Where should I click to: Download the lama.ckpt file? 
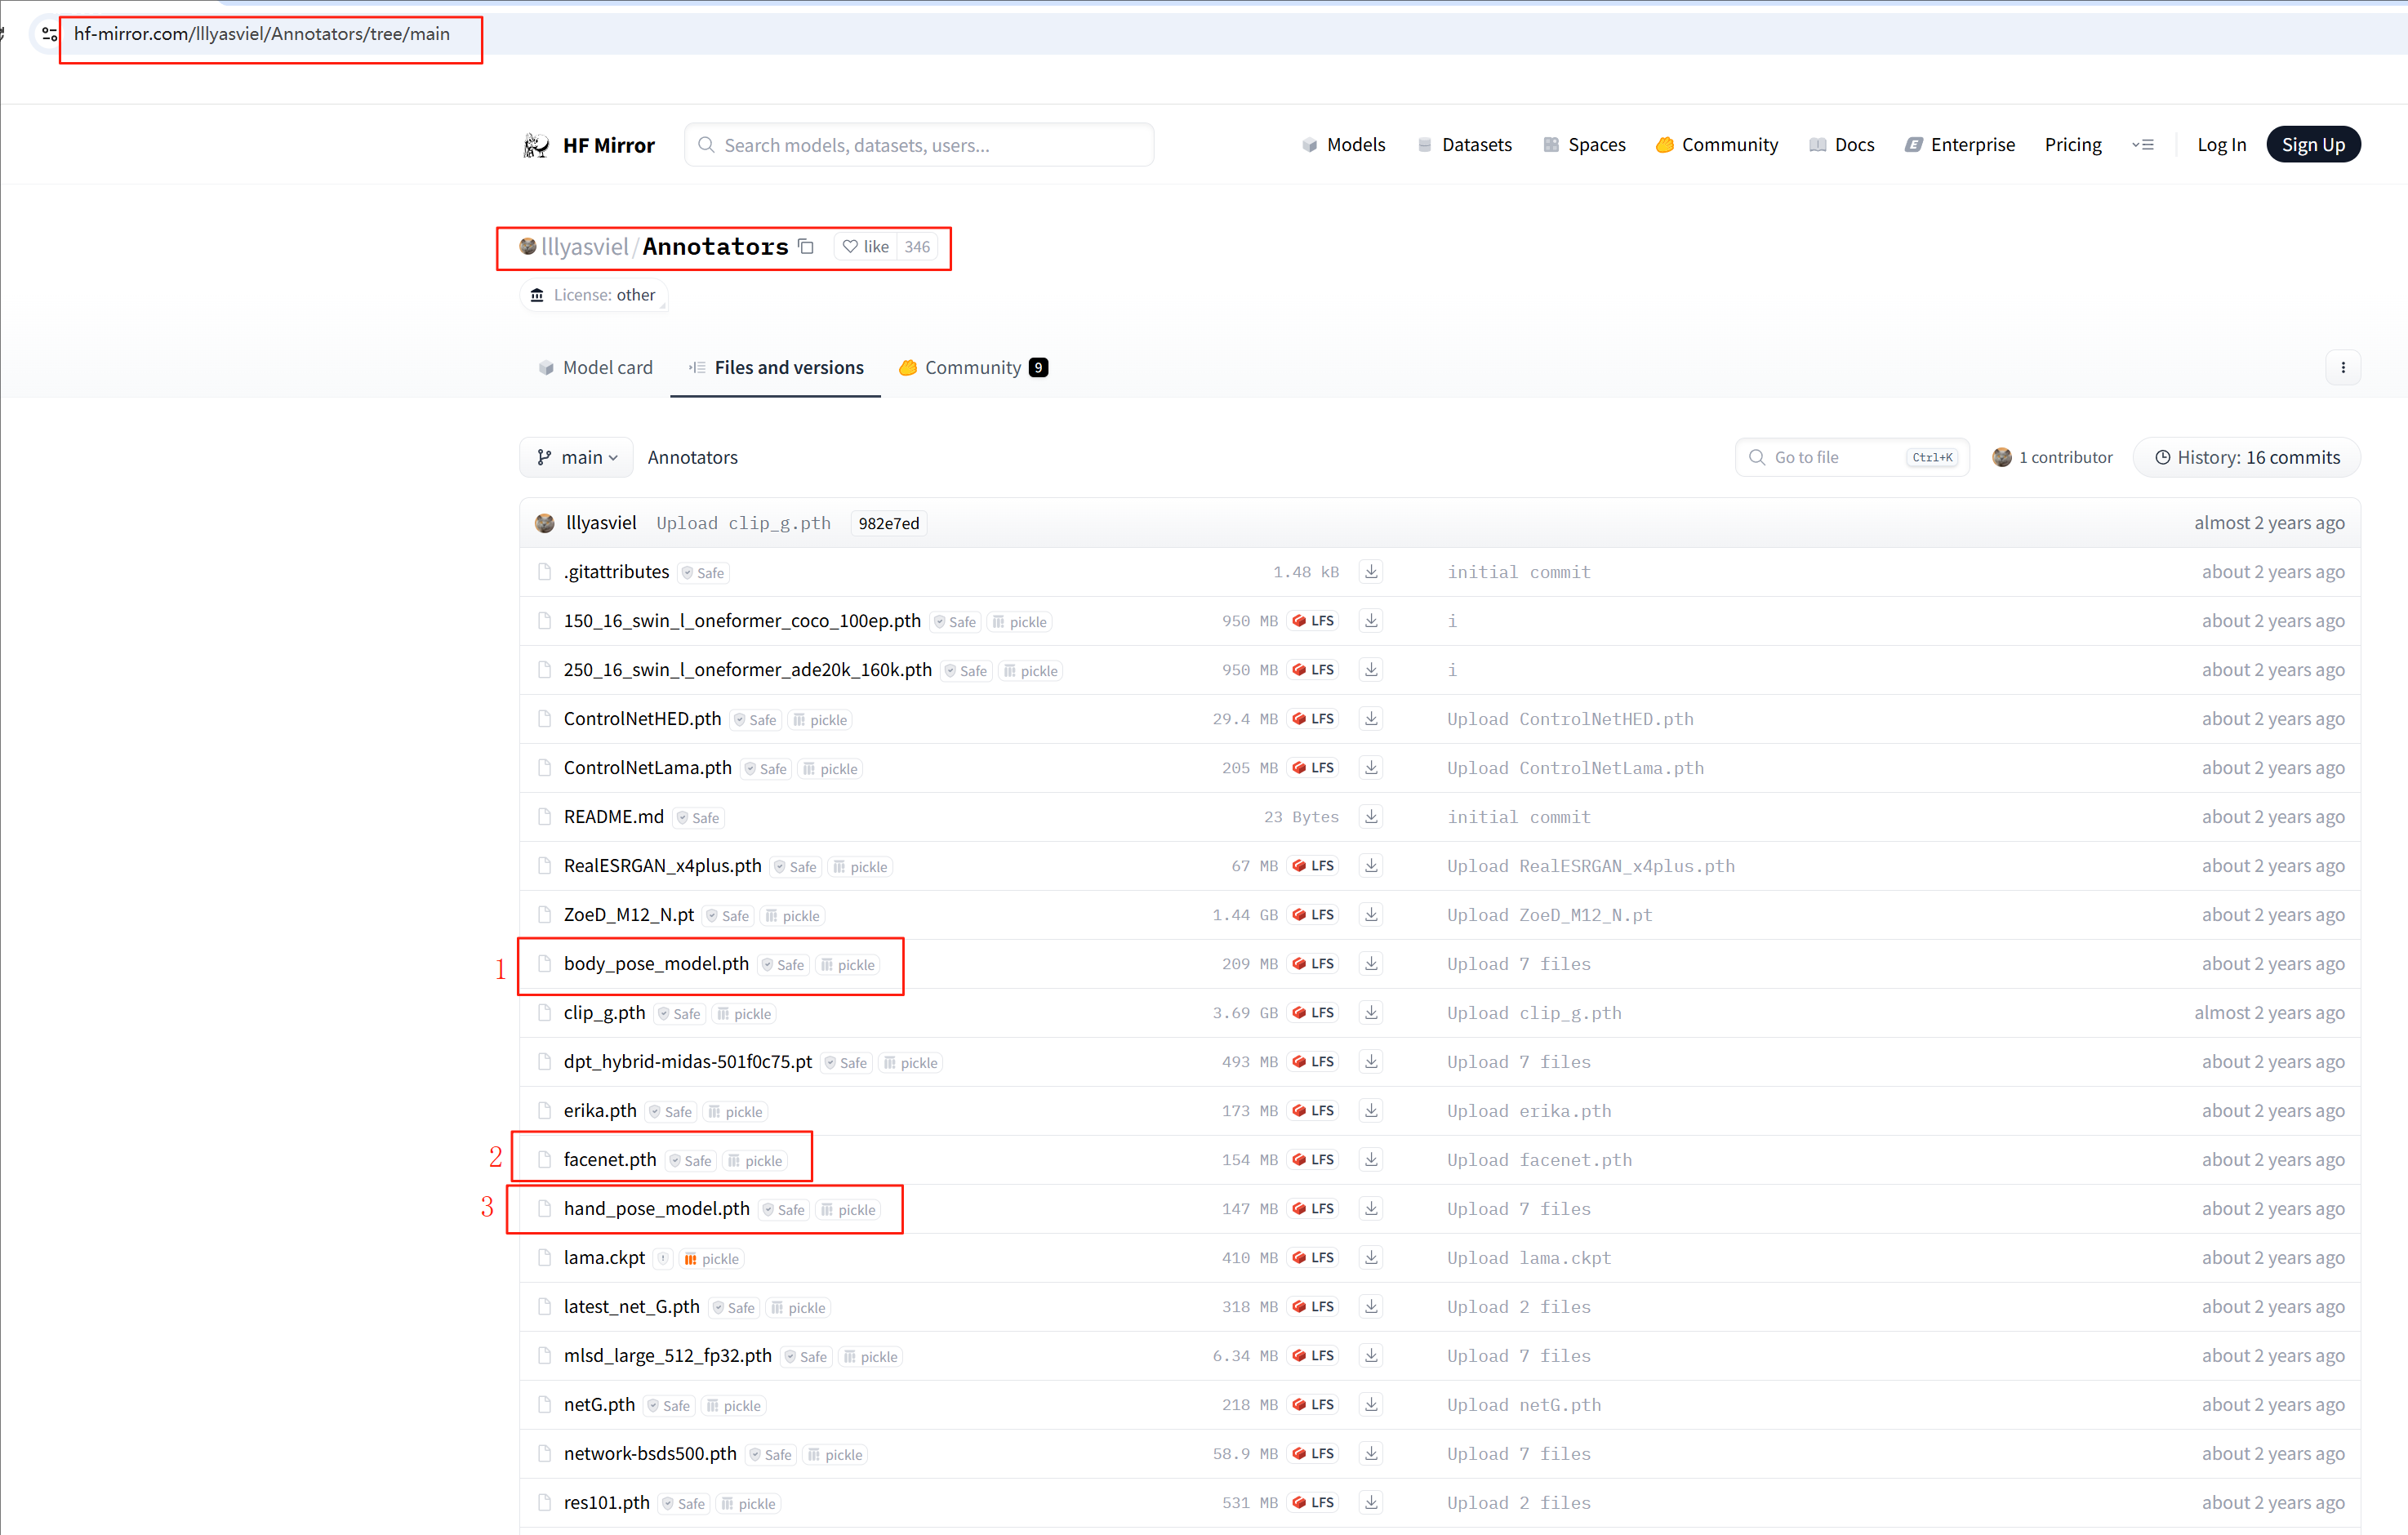tap(1370, 1257)
